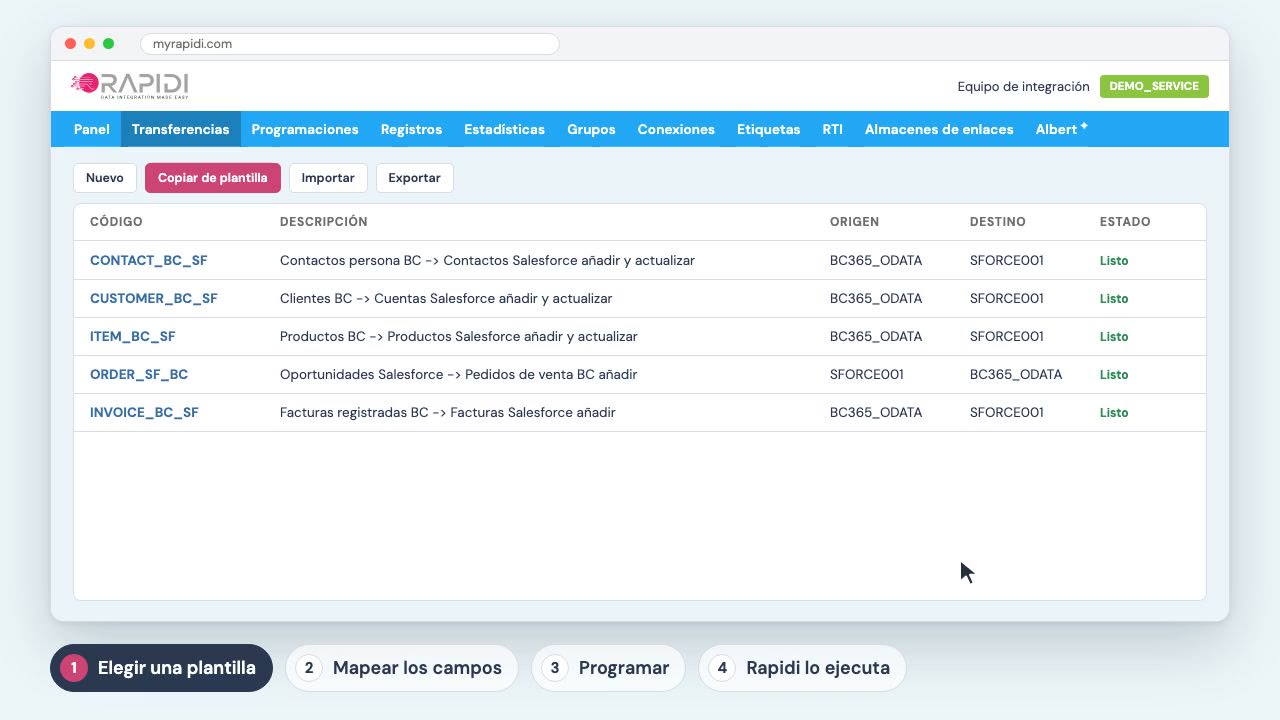
Task: Click the Exportar button
Action: click(x=415, y=178)
